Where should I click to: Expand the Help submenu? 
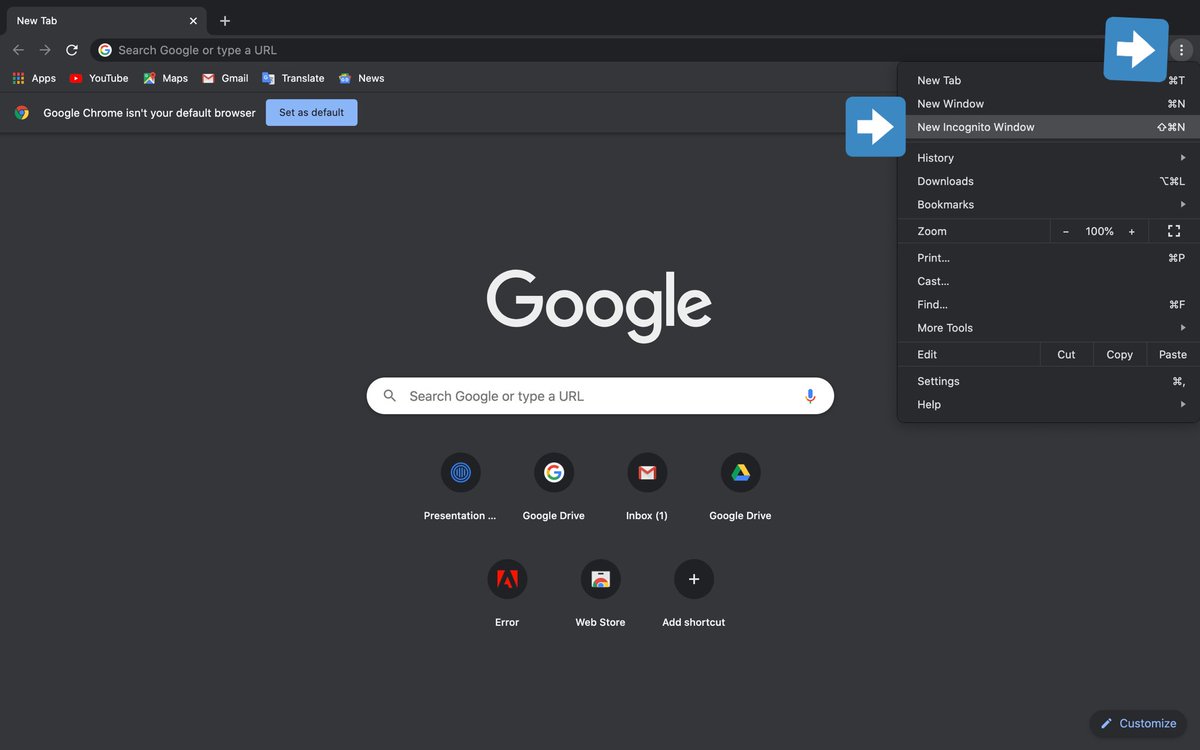(x=1048, y=405)
